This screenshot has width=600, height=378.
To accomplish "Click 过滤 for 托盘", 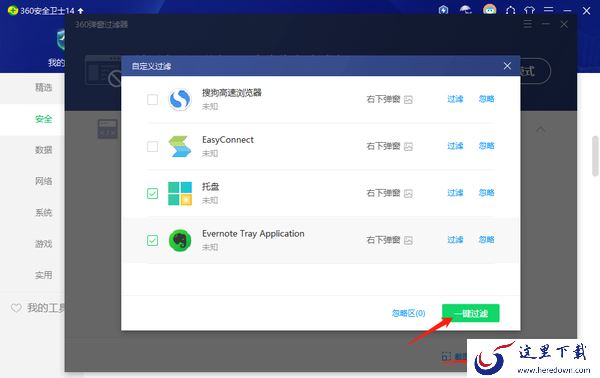I will click(455, 193).
